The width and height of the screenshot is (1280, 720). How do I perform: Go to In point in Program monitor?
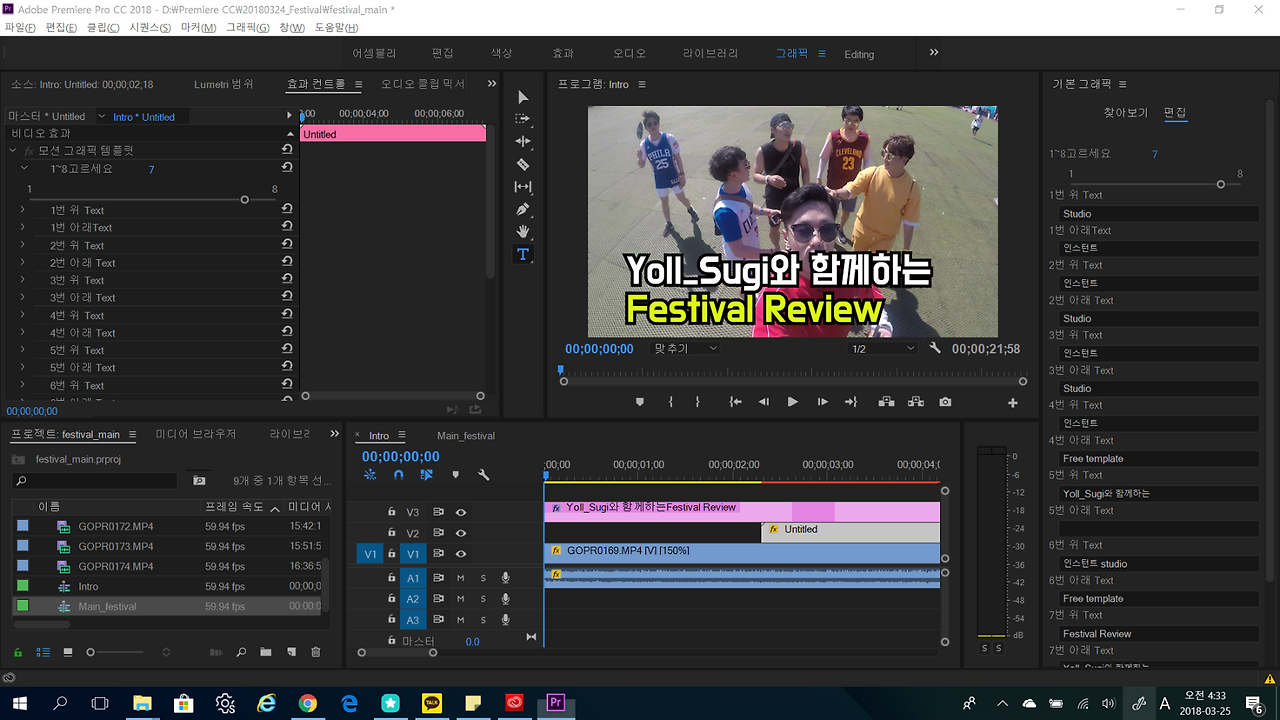pos(735,402)
